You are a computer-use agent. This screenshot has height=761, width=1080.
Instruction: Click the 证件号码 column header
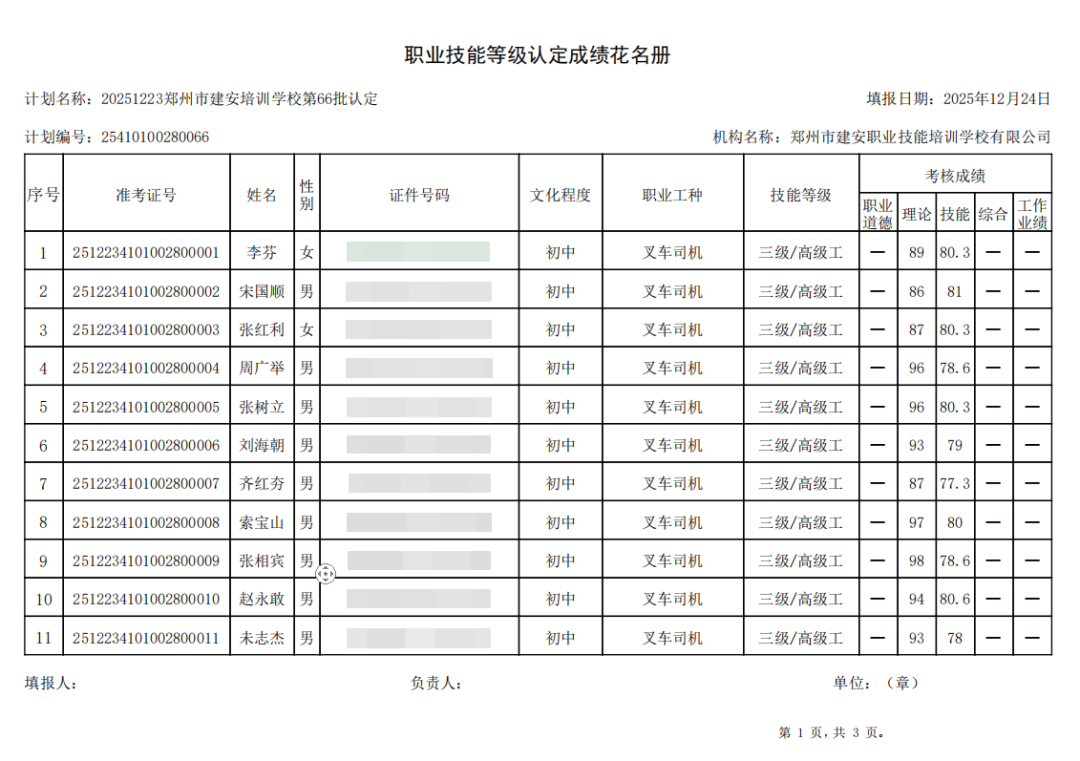(419, 194)
